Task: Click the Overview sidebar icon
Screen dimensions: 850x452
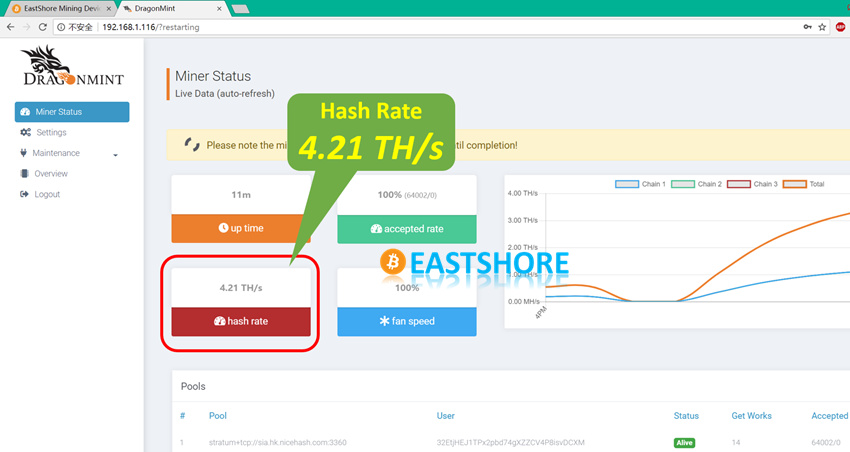Action: pos(24,173)
